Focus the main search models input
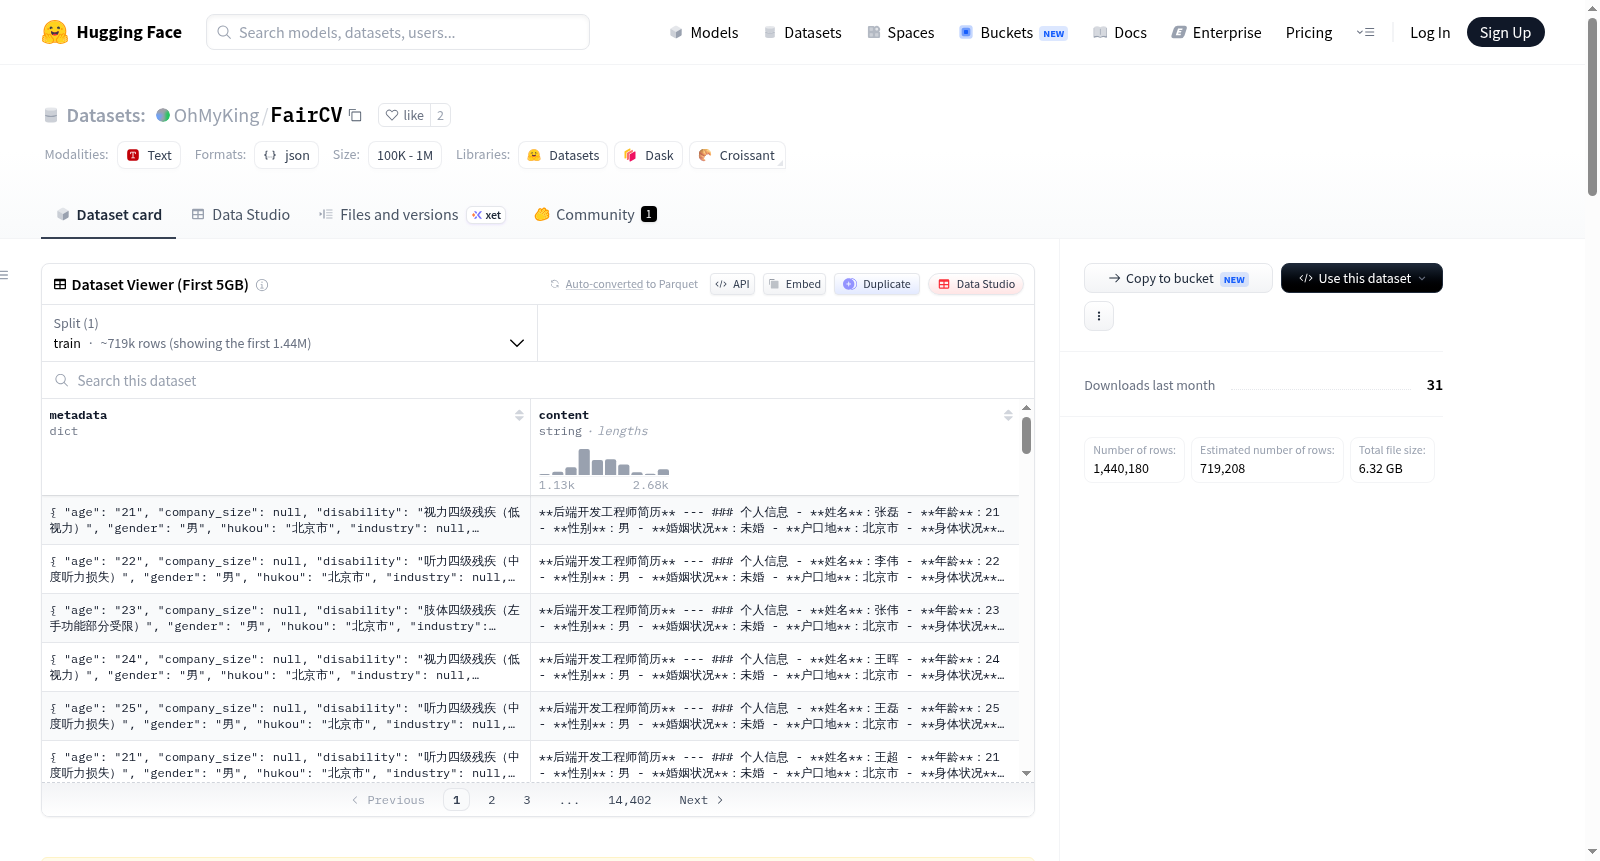This screenshot has height=861, width=1600. click(x=398, y=32)
